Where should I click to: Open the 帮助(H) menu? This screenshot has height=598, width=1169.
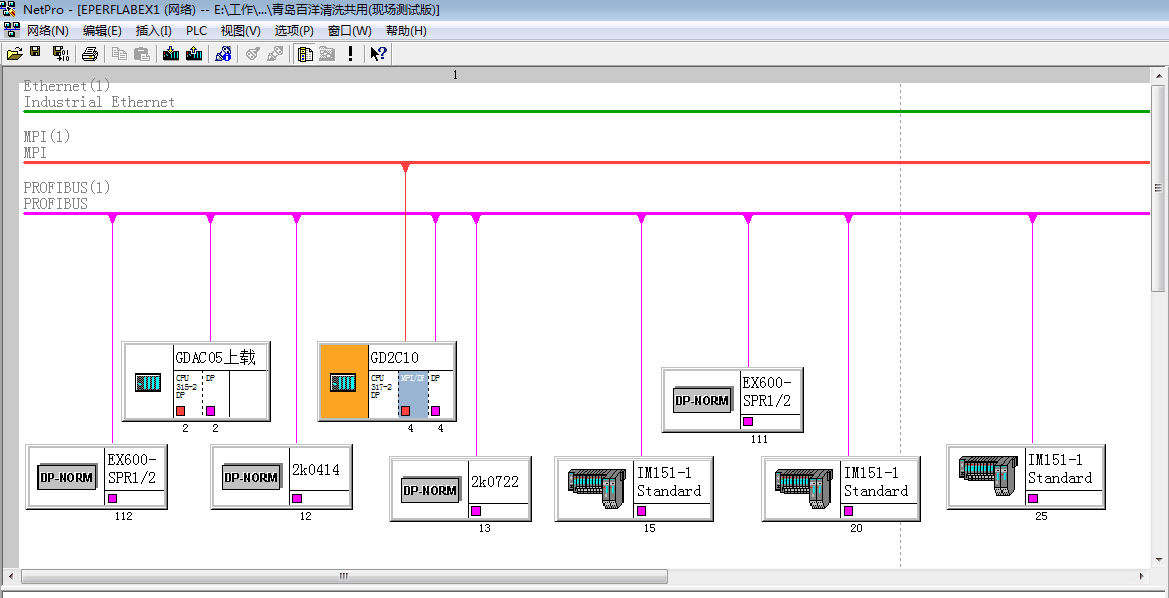coord(406,31)
